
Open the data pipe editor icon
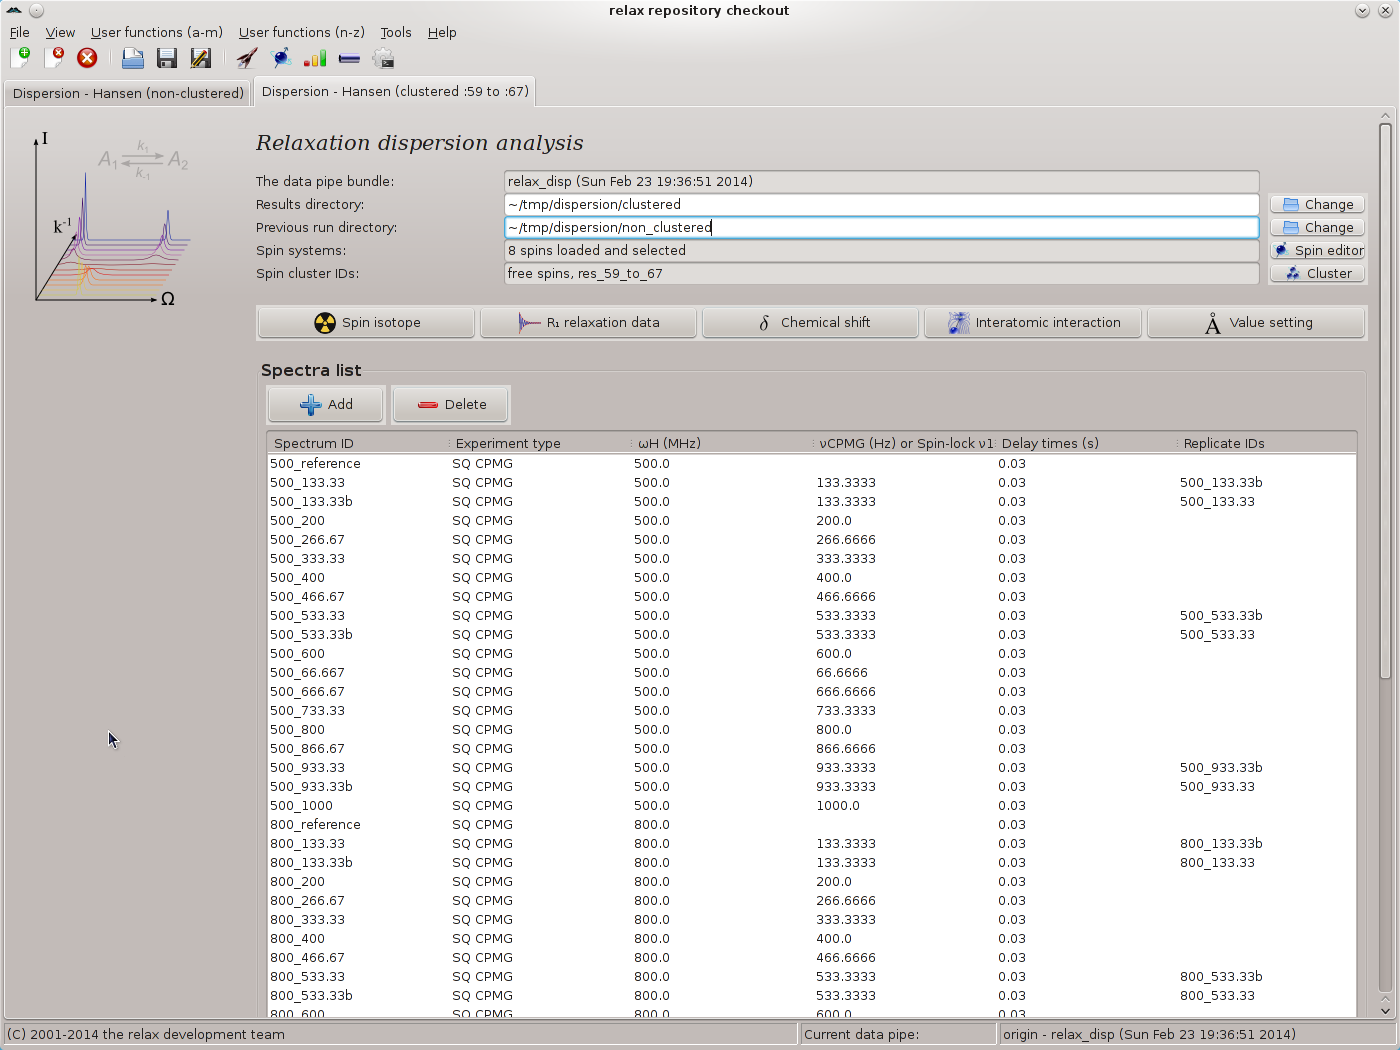click(x=349, y=58)
